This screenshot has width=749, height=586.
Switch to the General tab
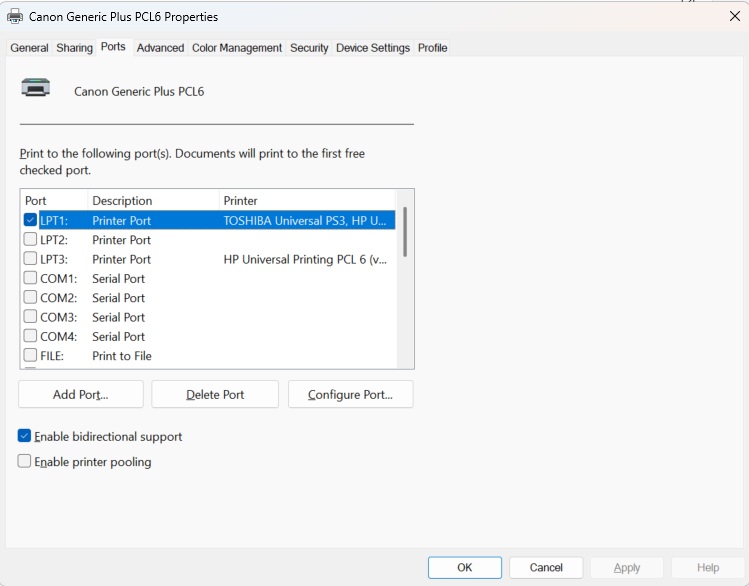(x=29, y=48)
